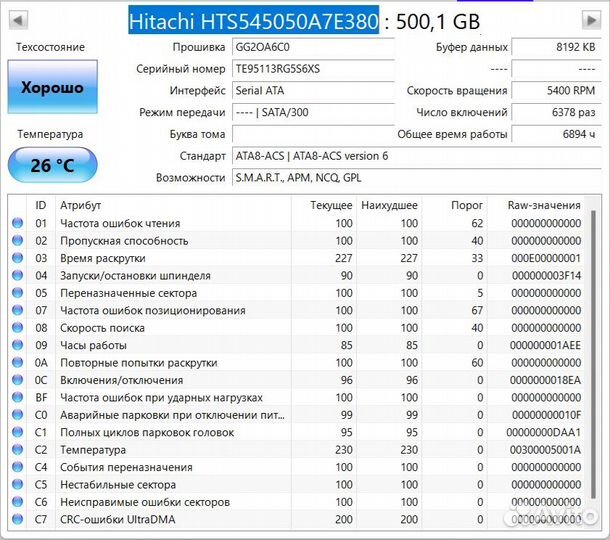The height and width of the screenshot is (540, 610).
Task: Click the status icon for CRC-ошибки UltraDMA
Action: (x=18, y=519)
